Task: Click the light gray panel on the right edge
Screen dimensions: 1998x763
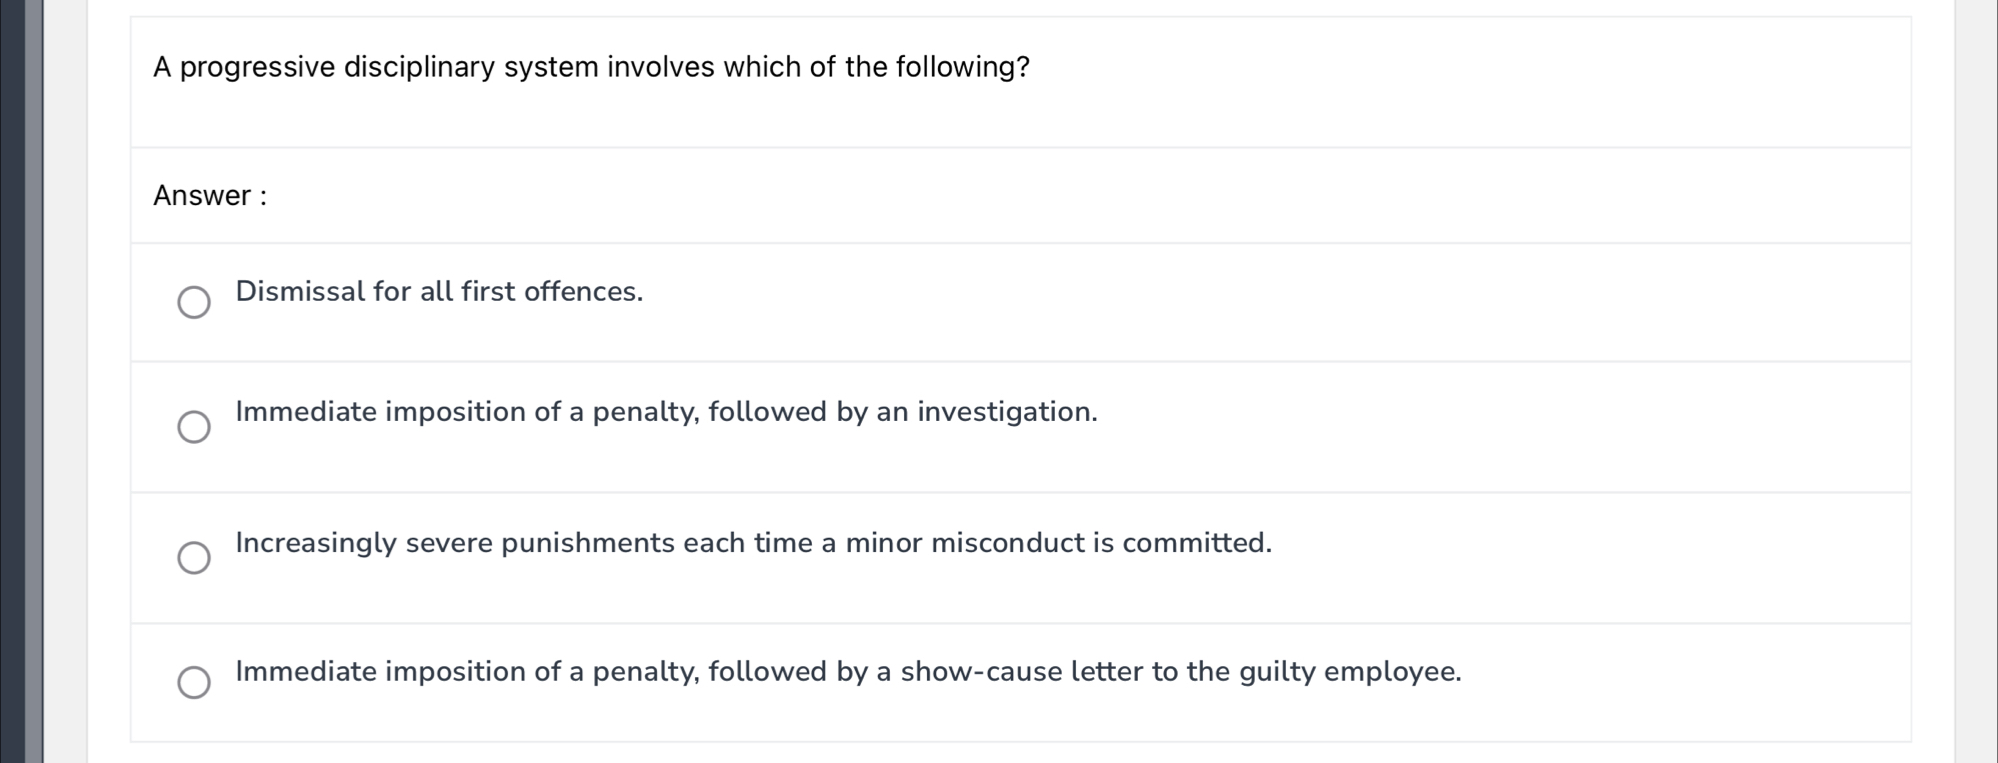Action: [1975, 381]
